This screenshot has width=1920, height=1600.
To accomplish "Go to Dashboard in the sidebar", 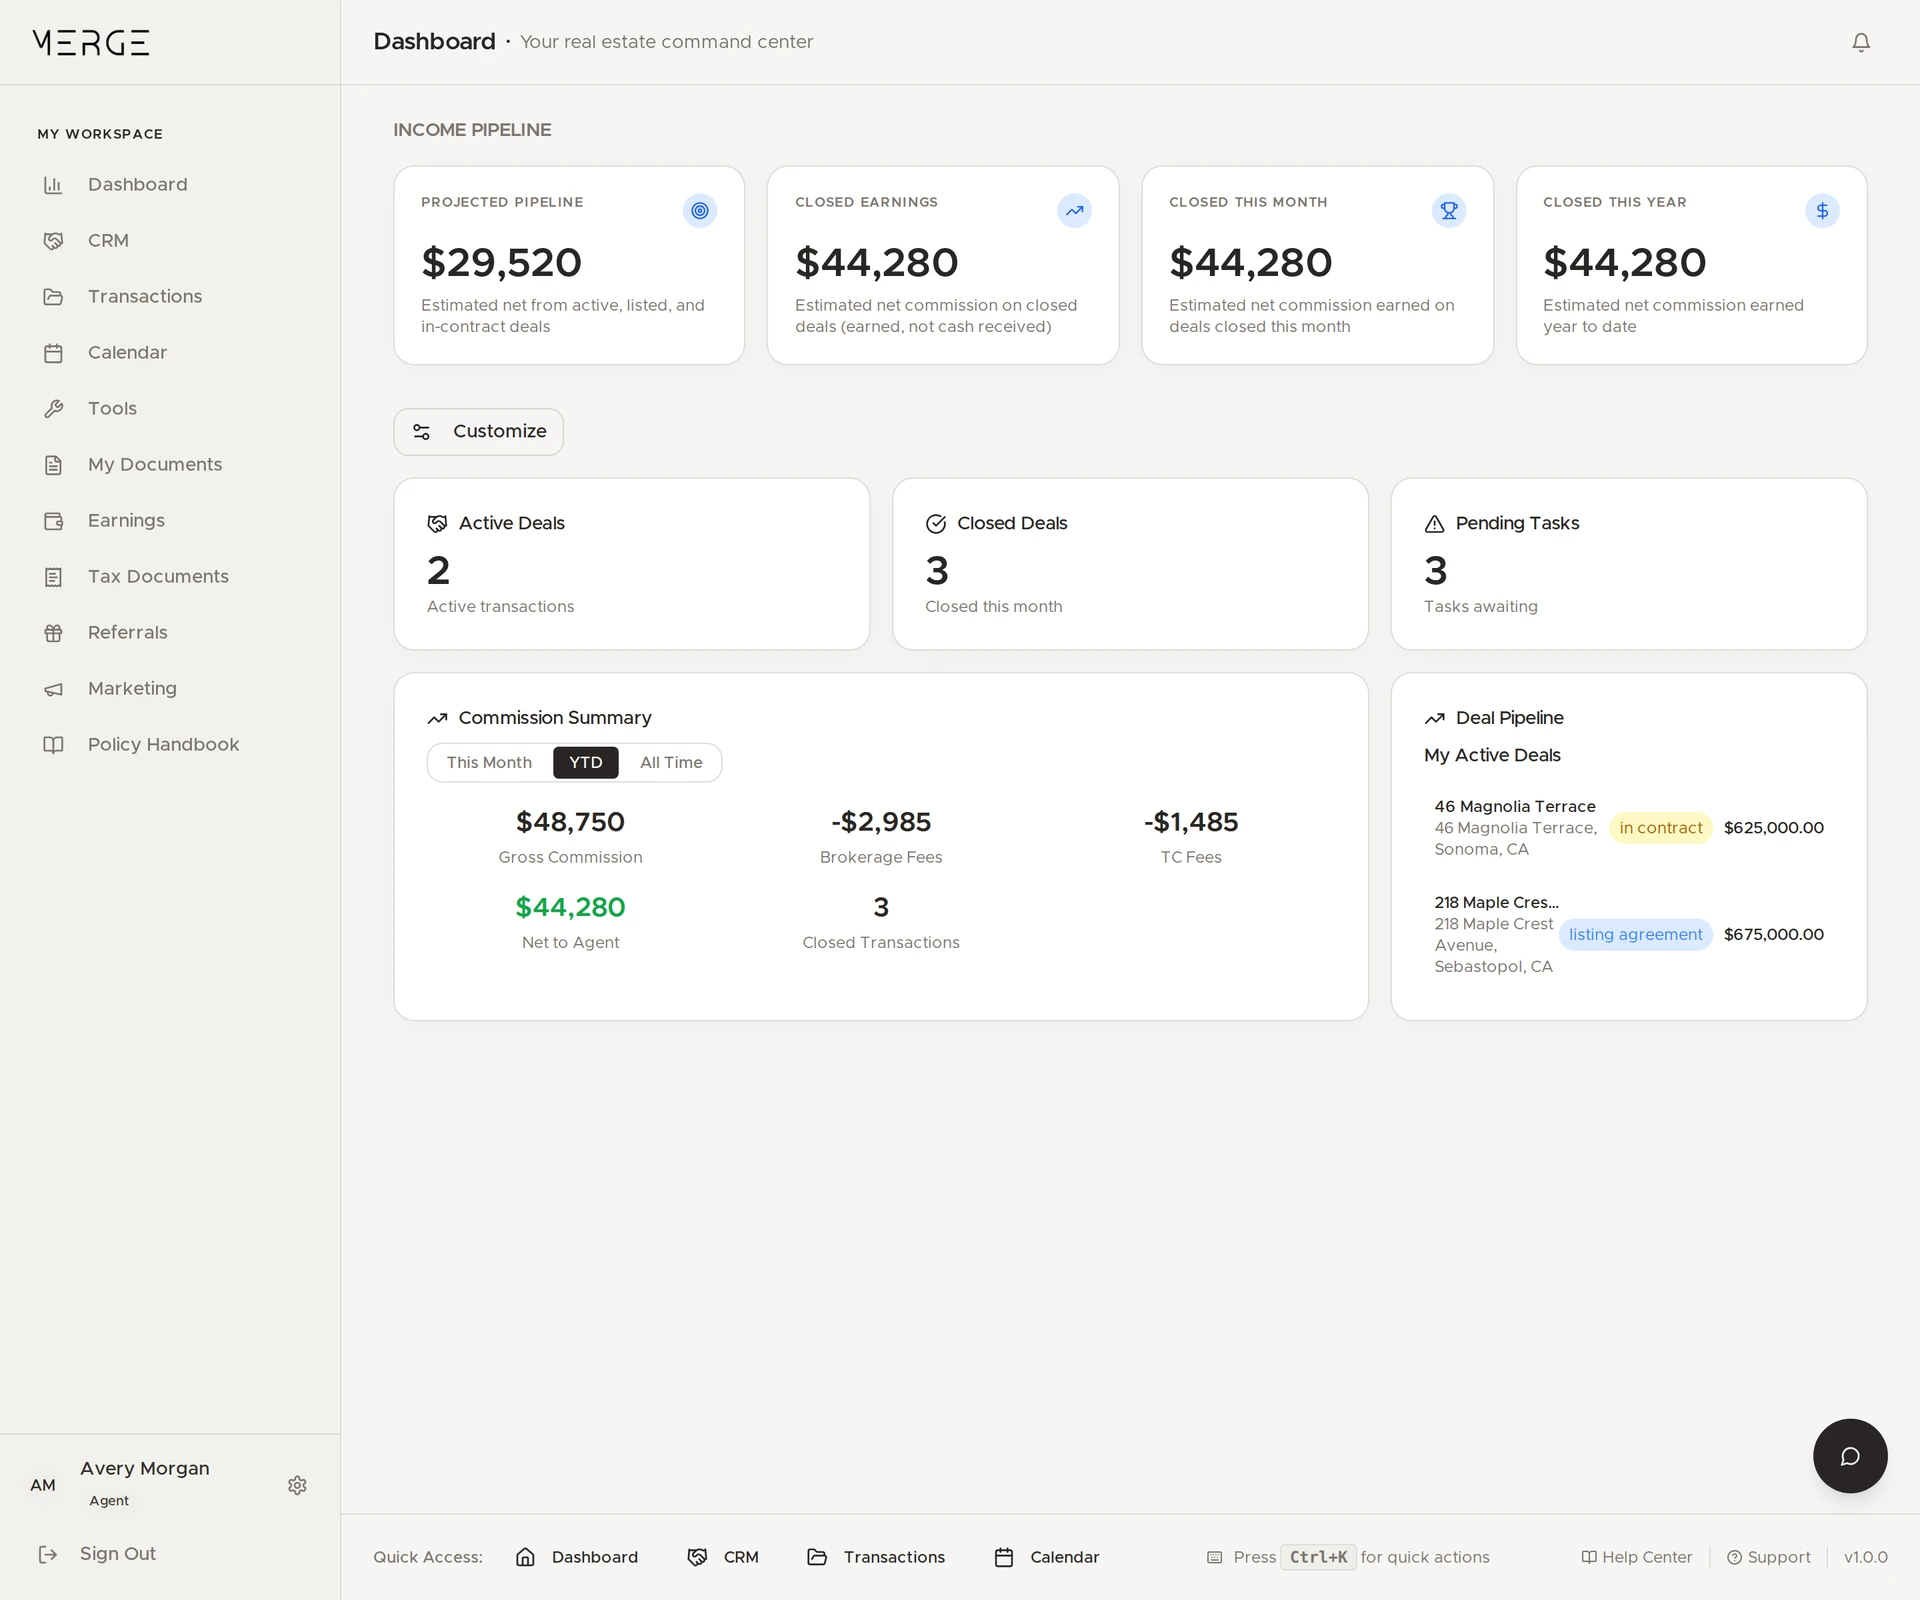I will 170,185.
